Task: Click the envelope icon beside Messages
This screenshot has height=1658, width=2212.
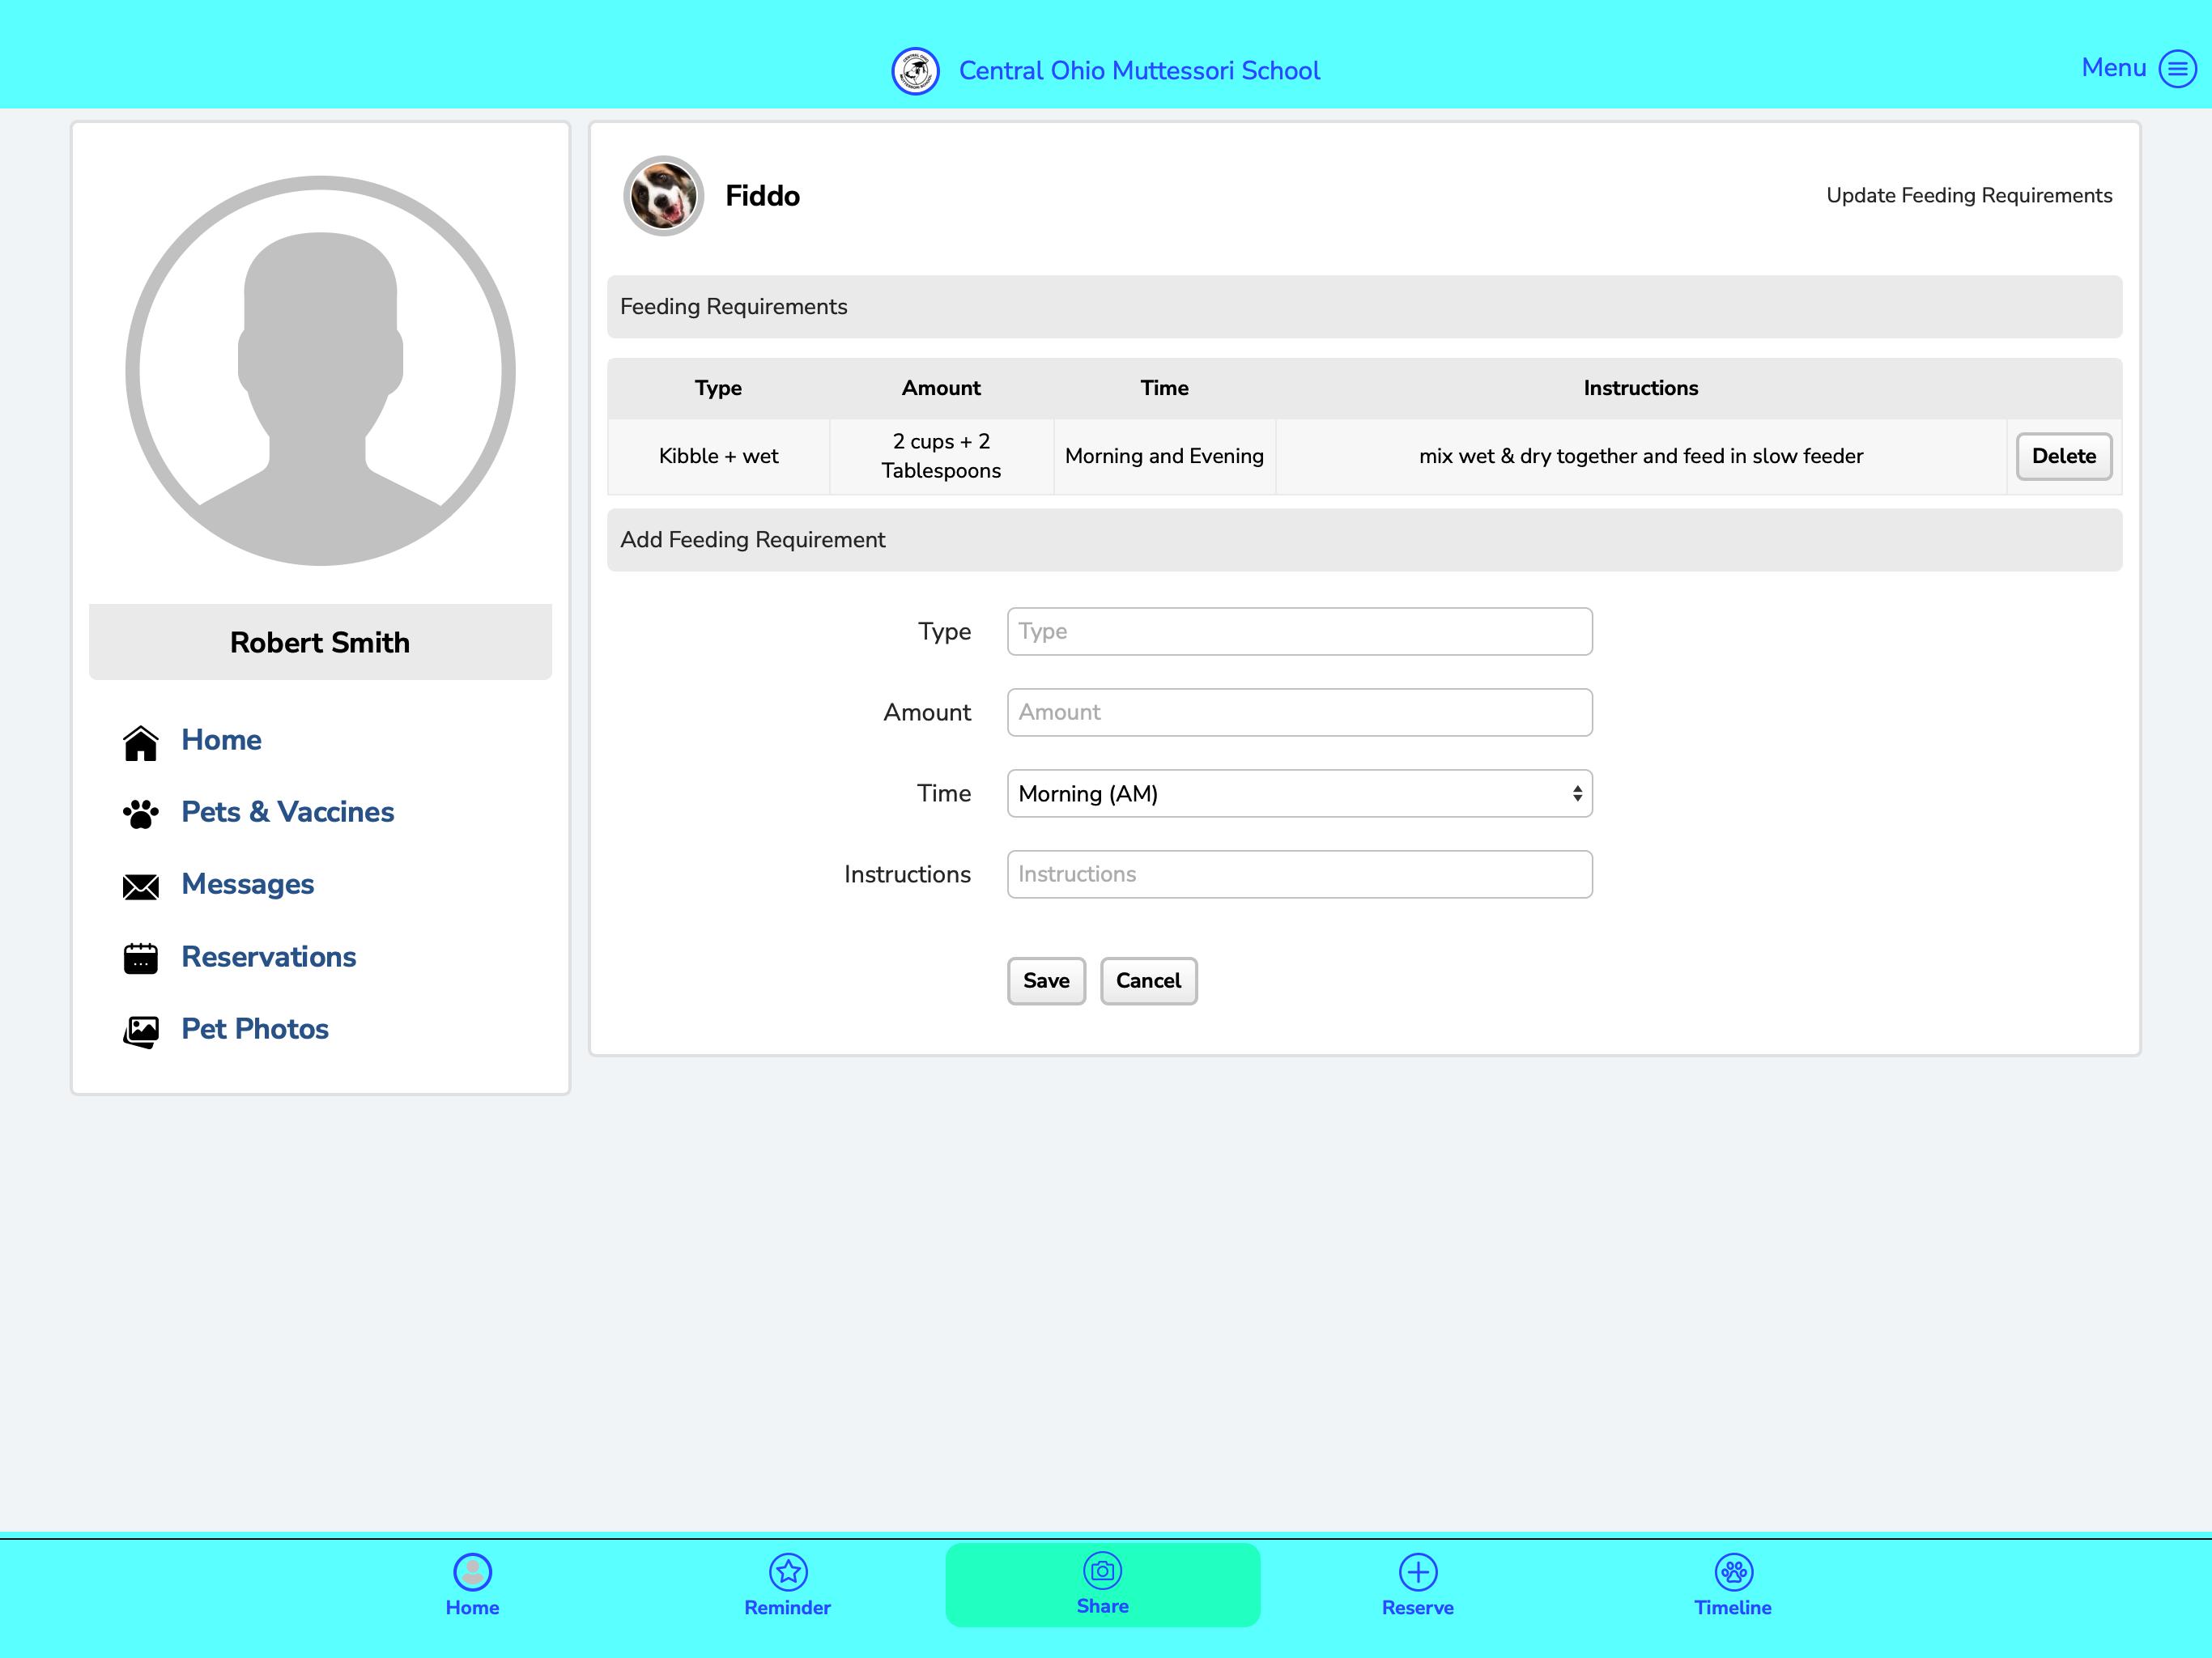Action: [141, 887]
